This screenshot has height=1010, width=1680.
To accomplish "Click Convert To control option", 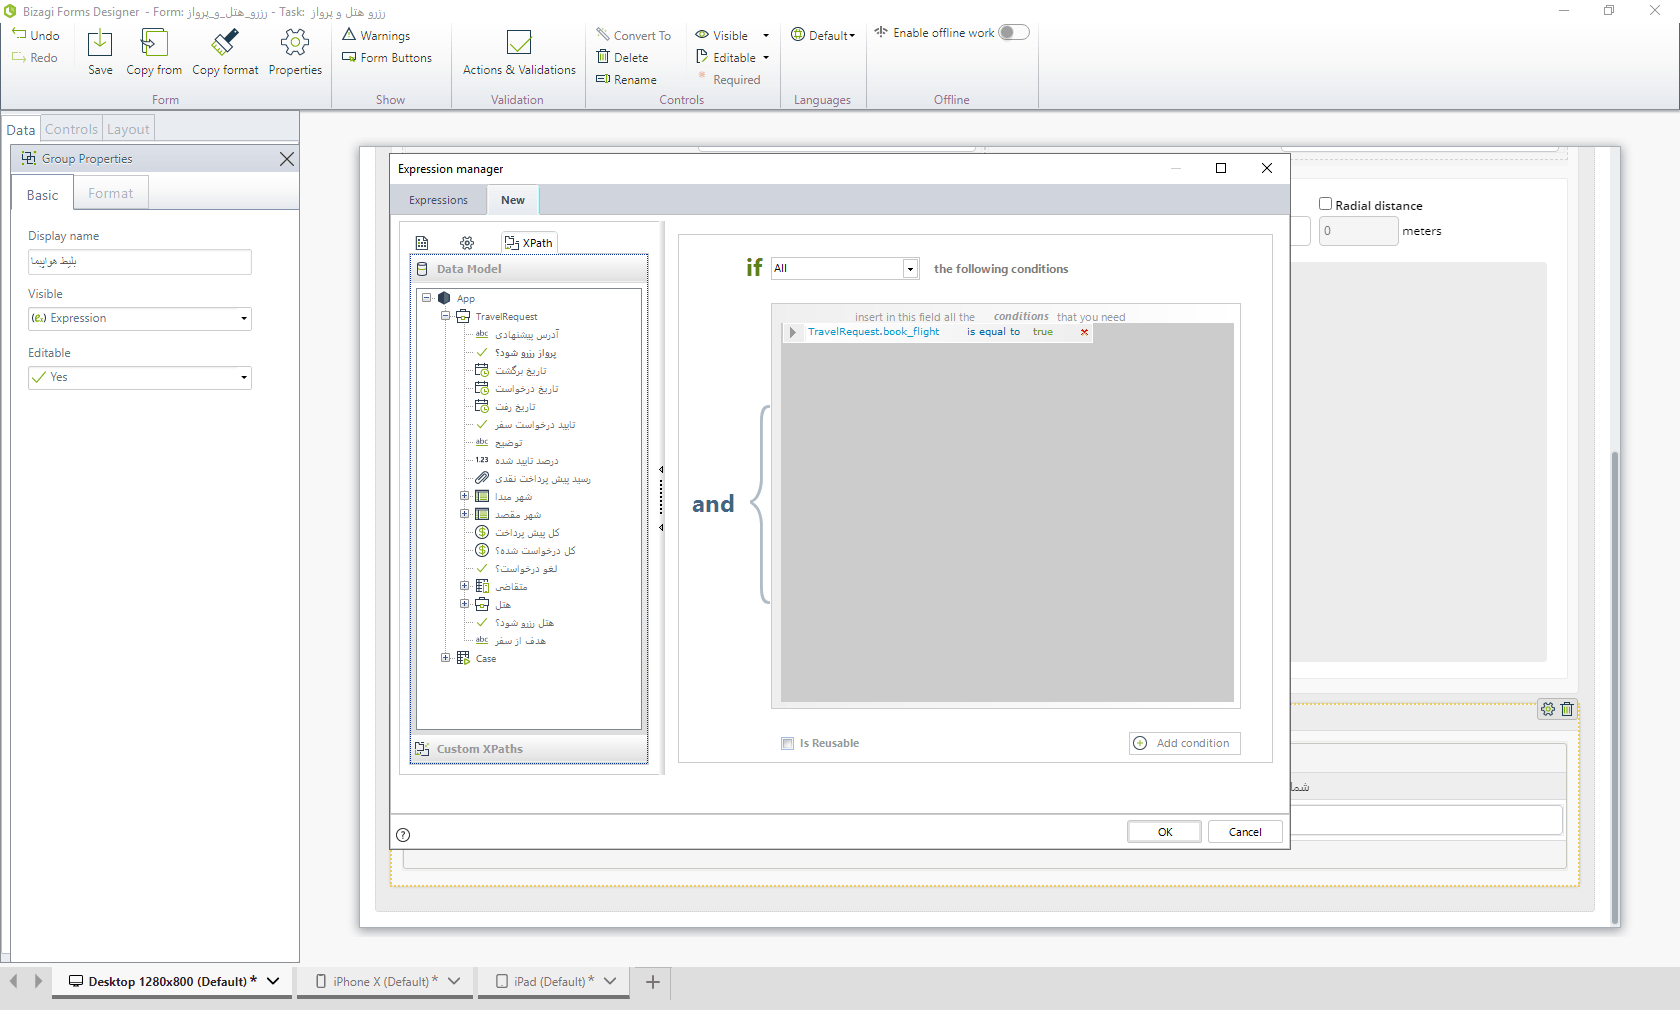I will (x=634, y=35).
